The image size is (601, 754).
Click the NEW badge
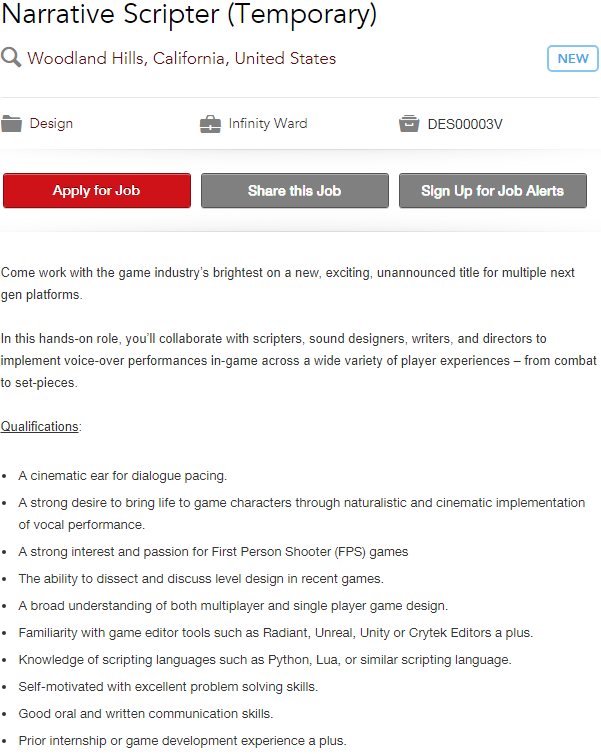(572, 58)
